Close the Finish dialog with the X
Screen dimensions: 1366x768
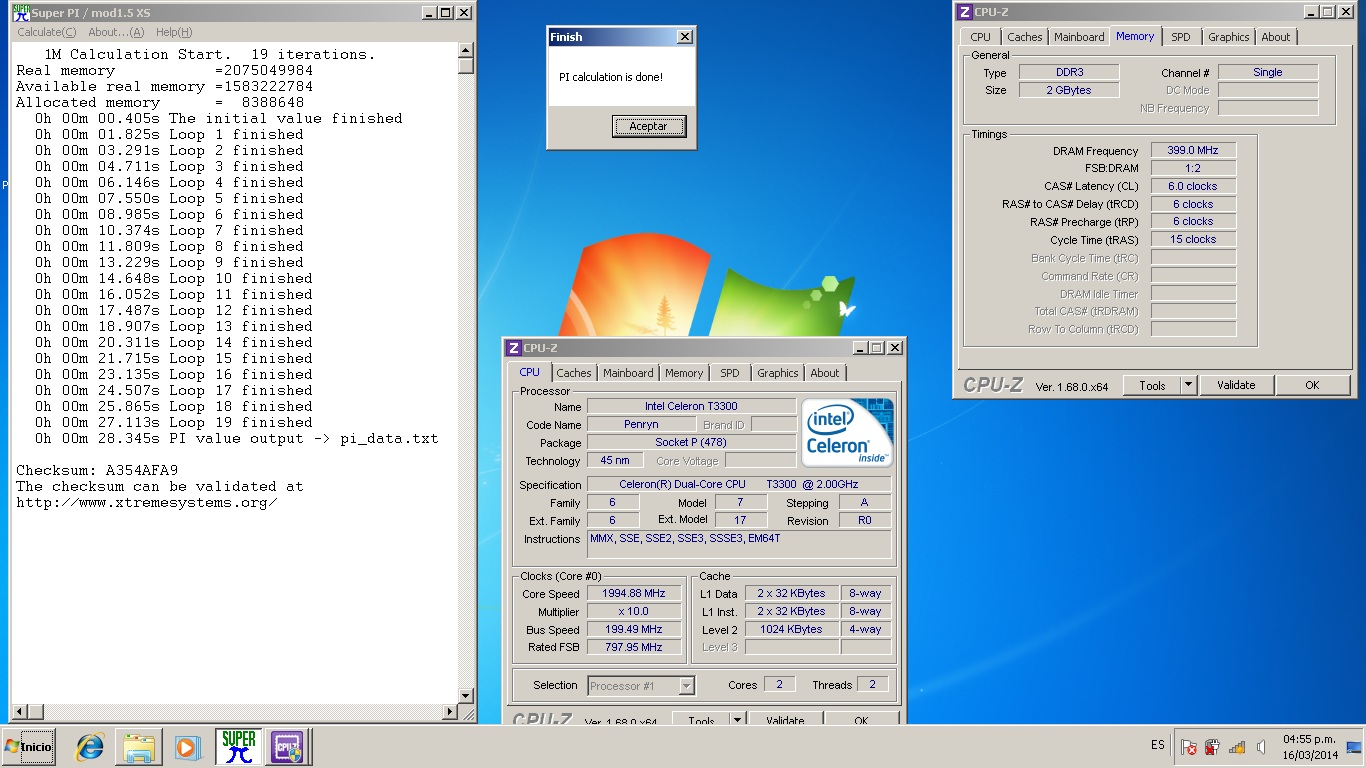click(684, 37)
